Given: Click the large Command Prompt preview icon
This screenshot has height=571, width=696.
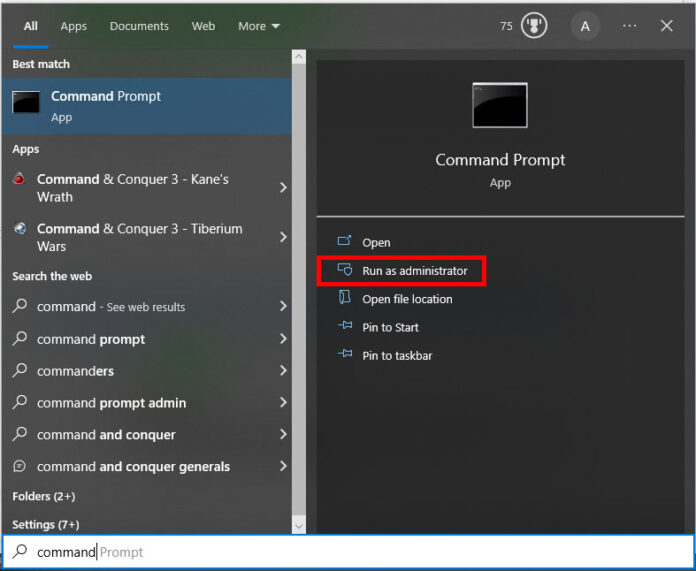Looking at the screenshot, I should point(500,106).
